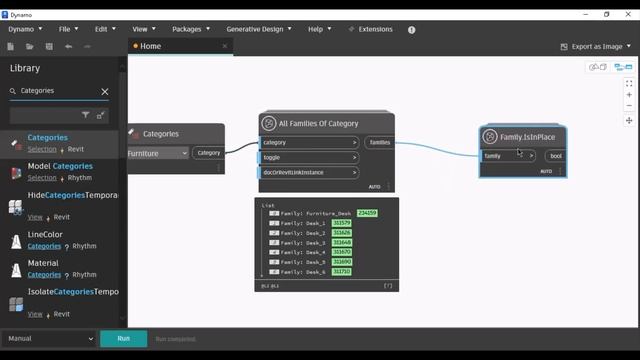Click the All Families Of Category node icon
The width and height of the screenshot is (640, 360).
coord(269,123)
